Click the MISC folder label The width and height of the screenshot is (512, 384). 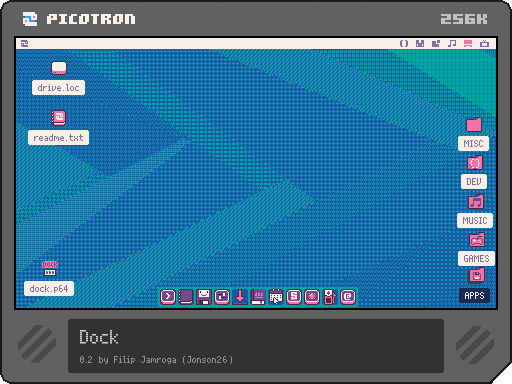(x=473, y=144)
